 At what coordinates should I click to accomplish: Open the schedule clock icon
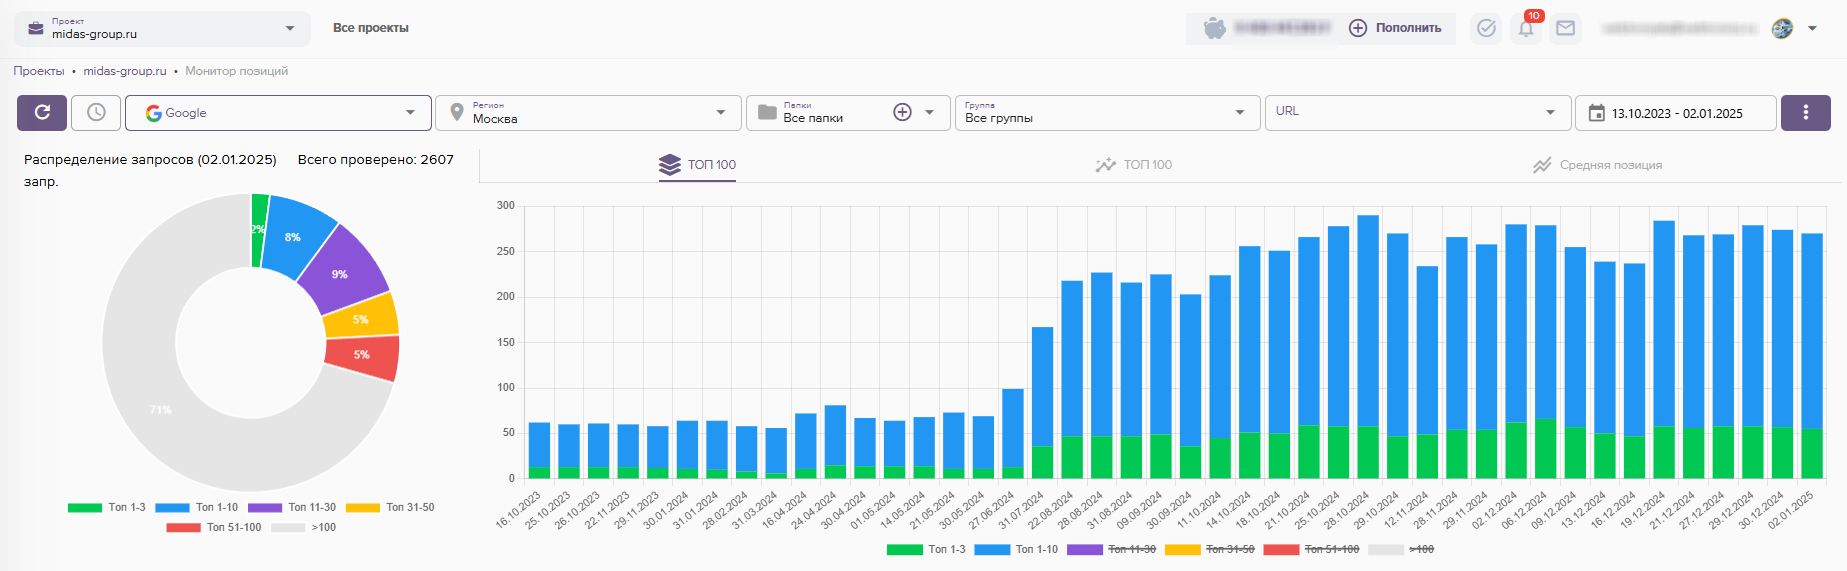96,113
